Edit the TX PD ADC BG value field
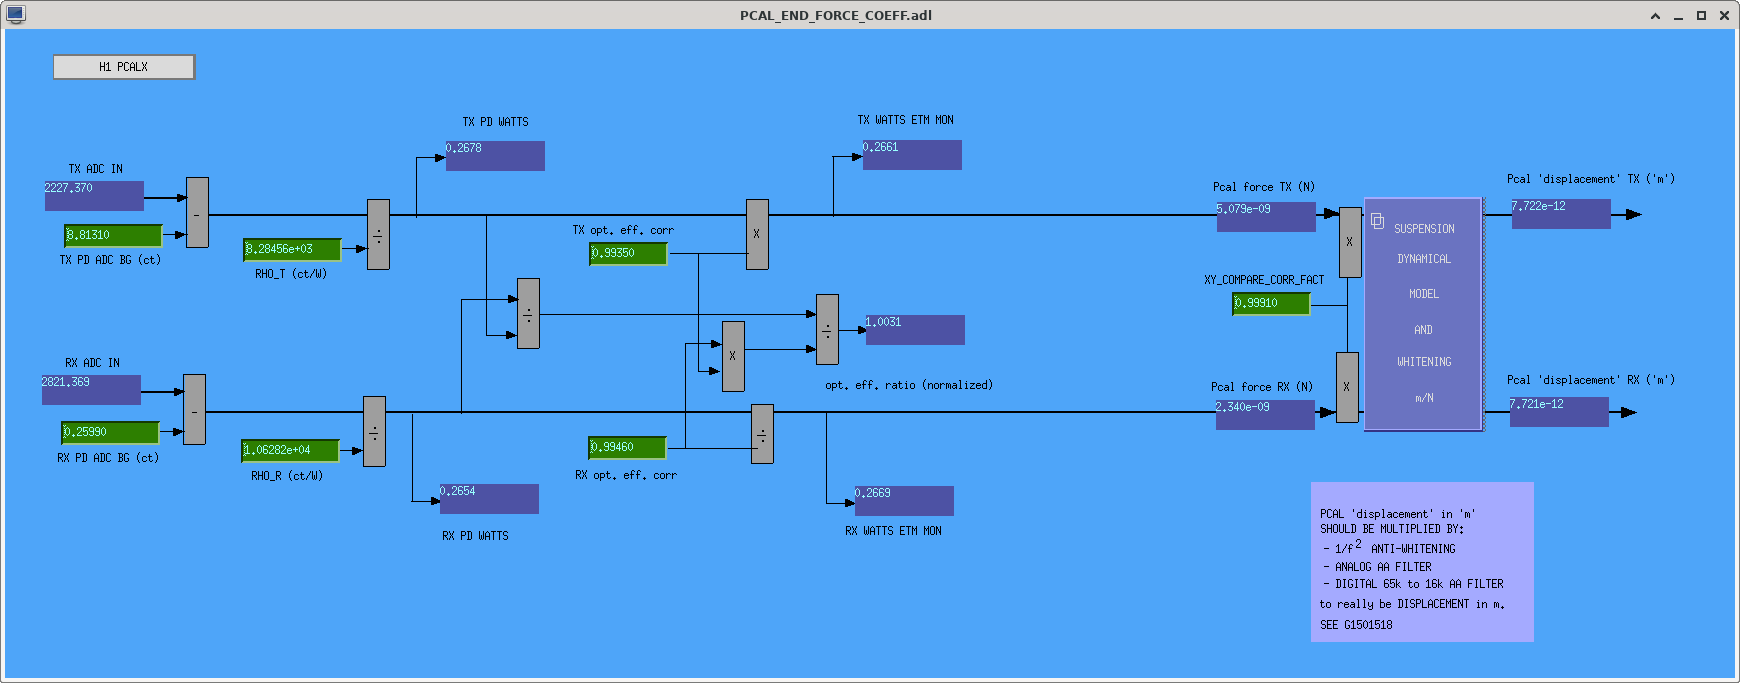Screen dimensions: 1740x683 coord(113,235)
